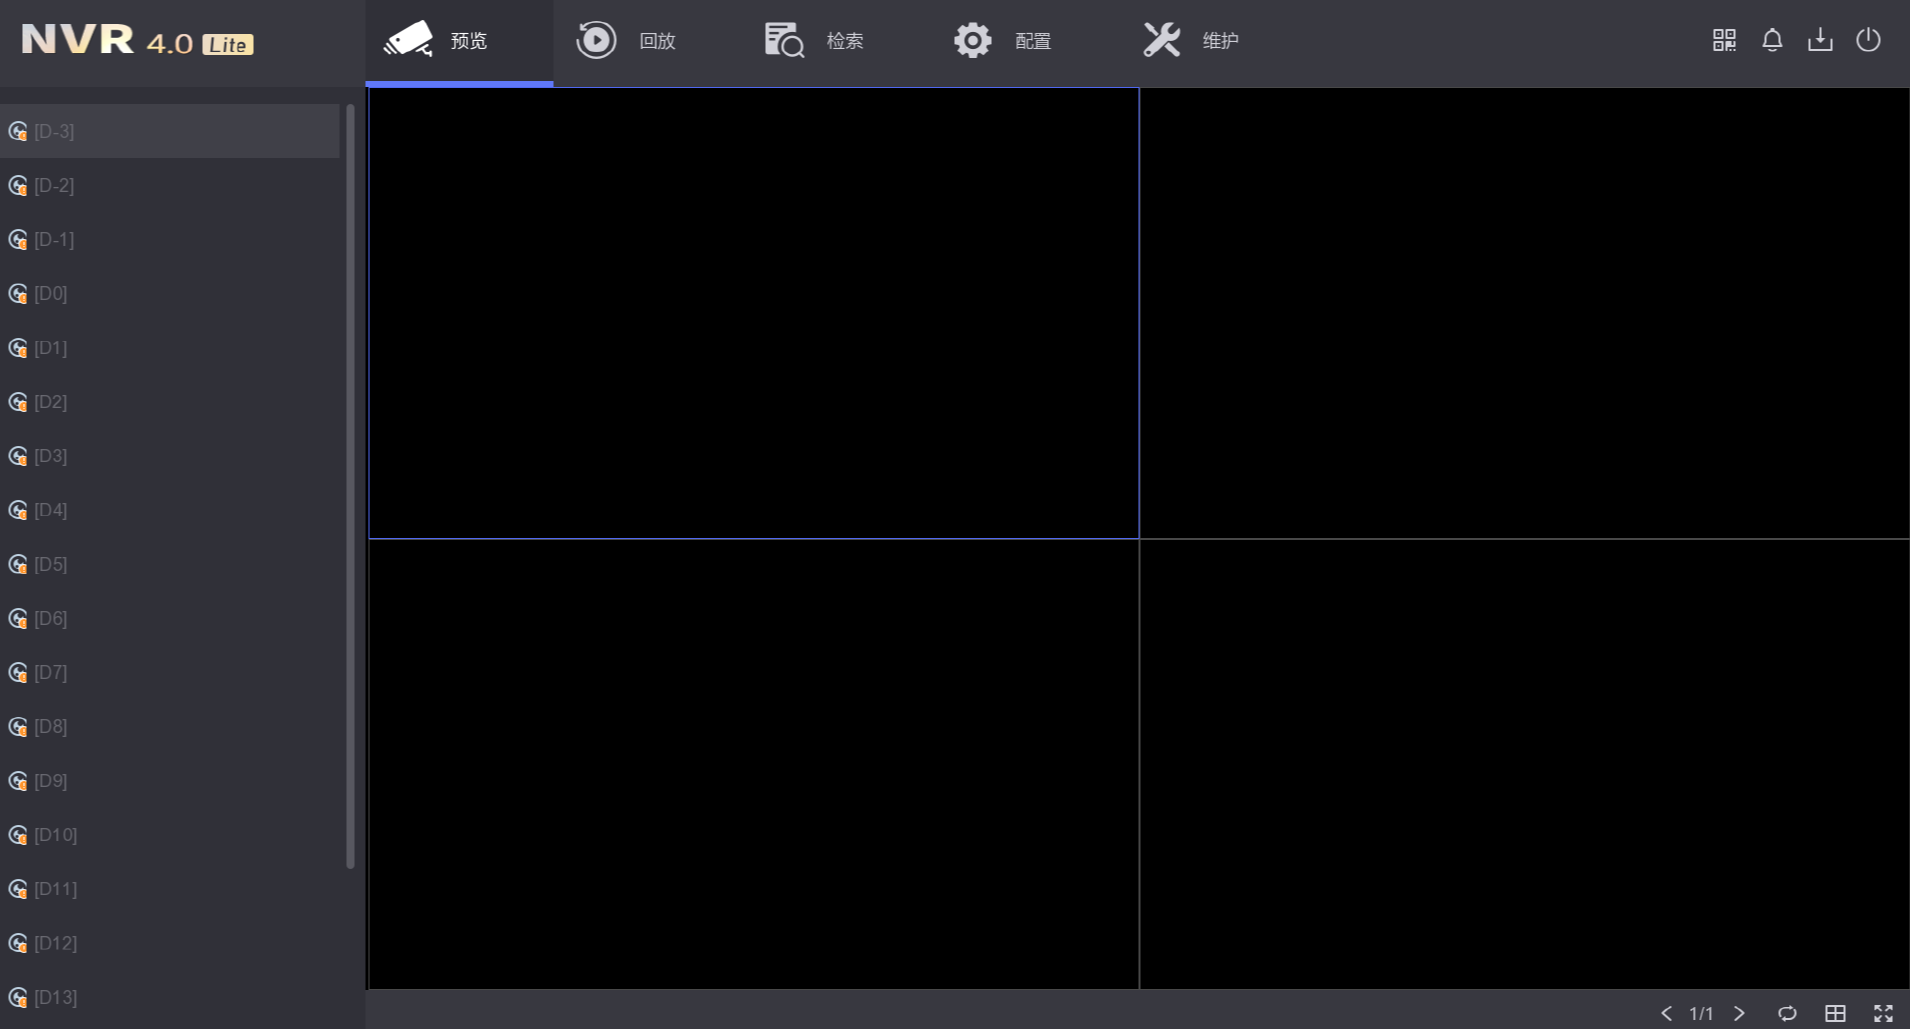The height and width of the screenshot is (1029, 1910).
Task: Open the alarm notification bell
Action: [x=1771, y=40]
